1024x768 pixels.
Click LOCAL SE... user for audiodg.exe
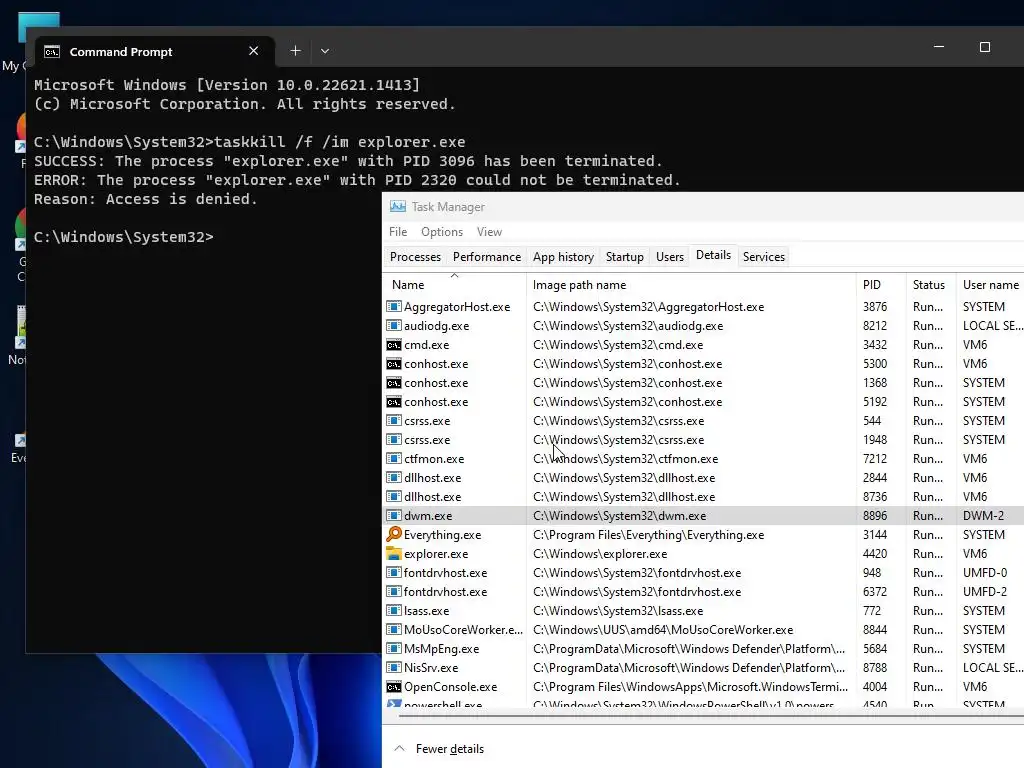[993, 326]
